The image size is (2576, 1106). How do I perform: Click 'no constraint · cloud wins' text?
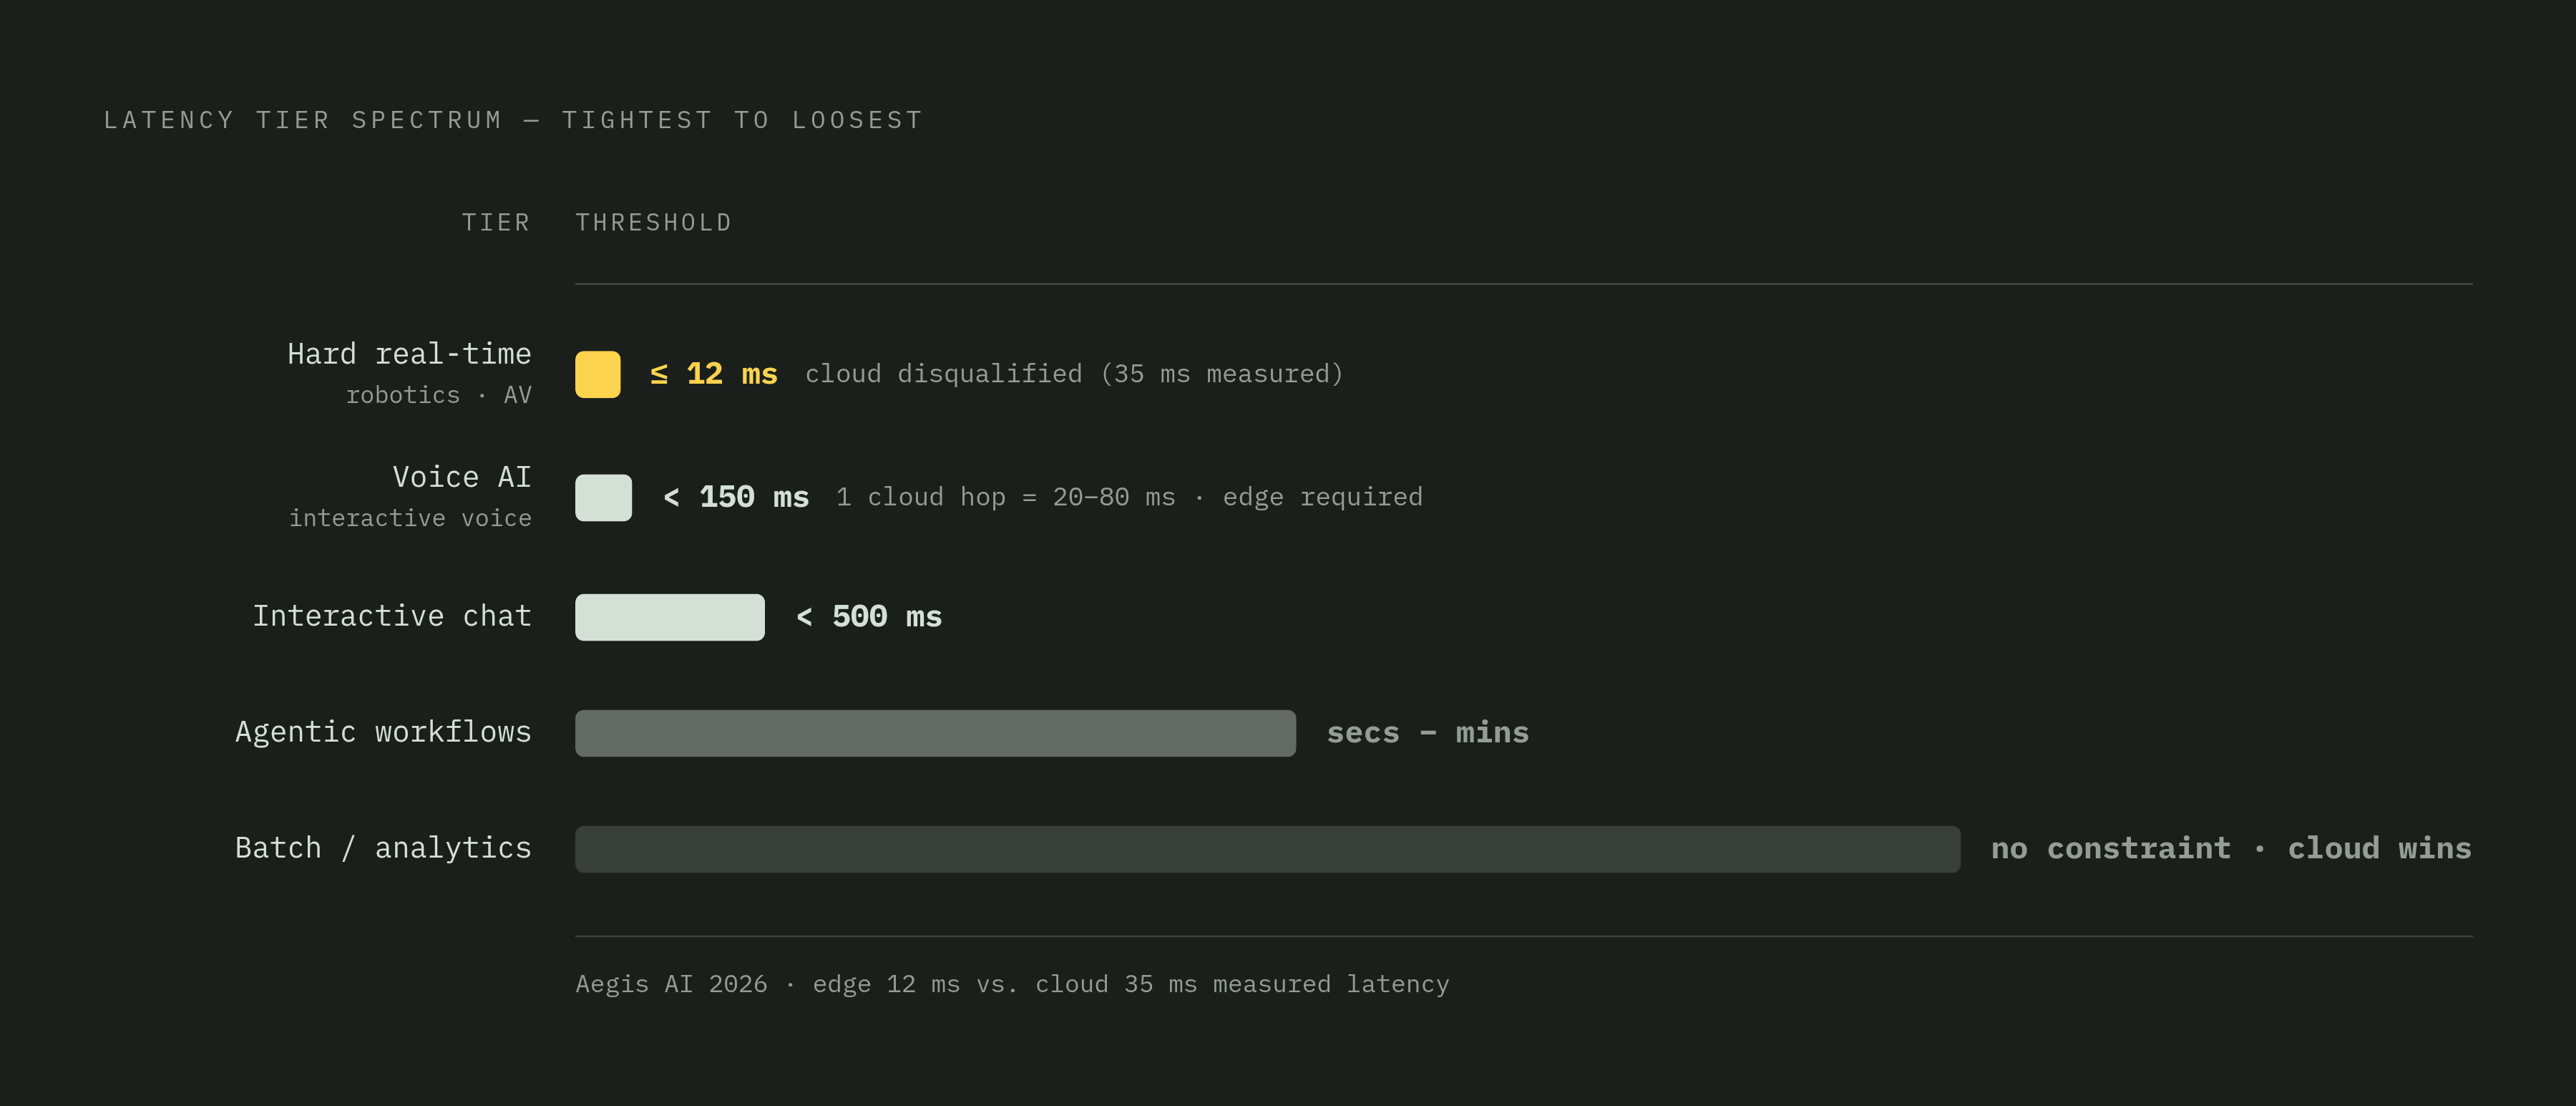click(2231, 849)
